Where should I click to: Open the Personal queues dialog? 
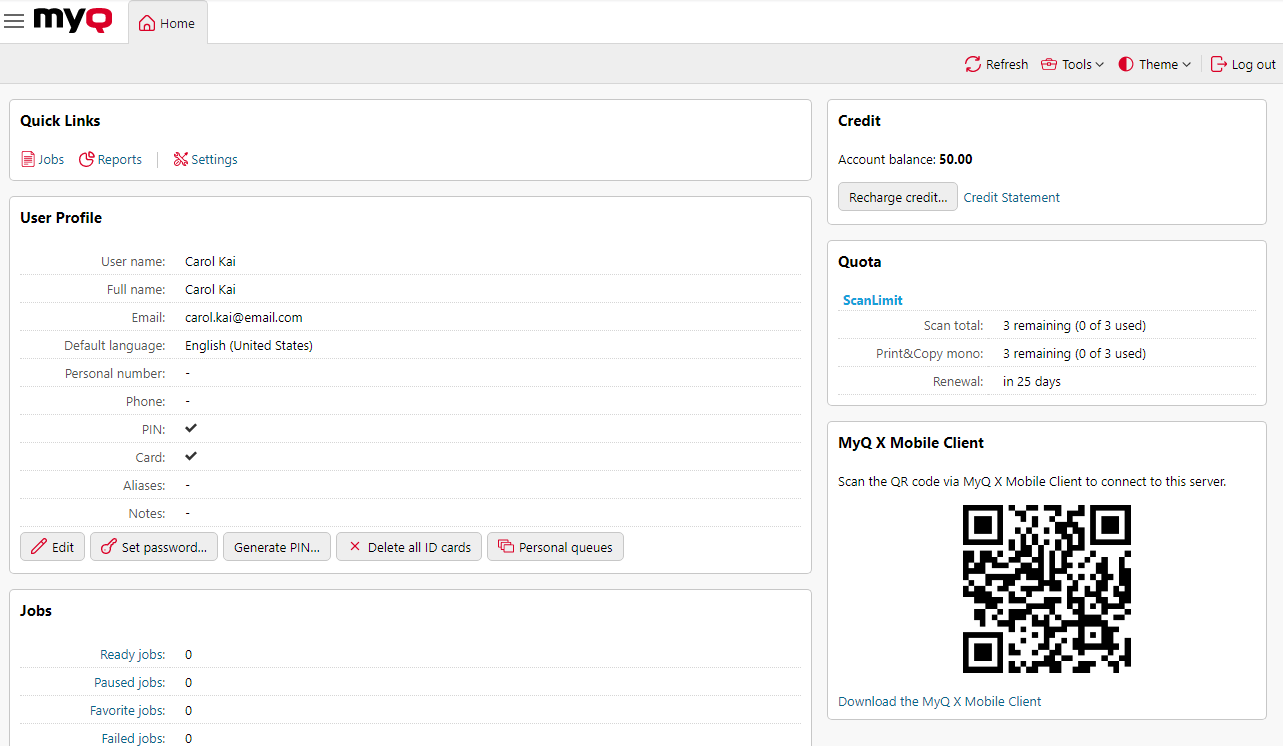click(x=555, y=546)
